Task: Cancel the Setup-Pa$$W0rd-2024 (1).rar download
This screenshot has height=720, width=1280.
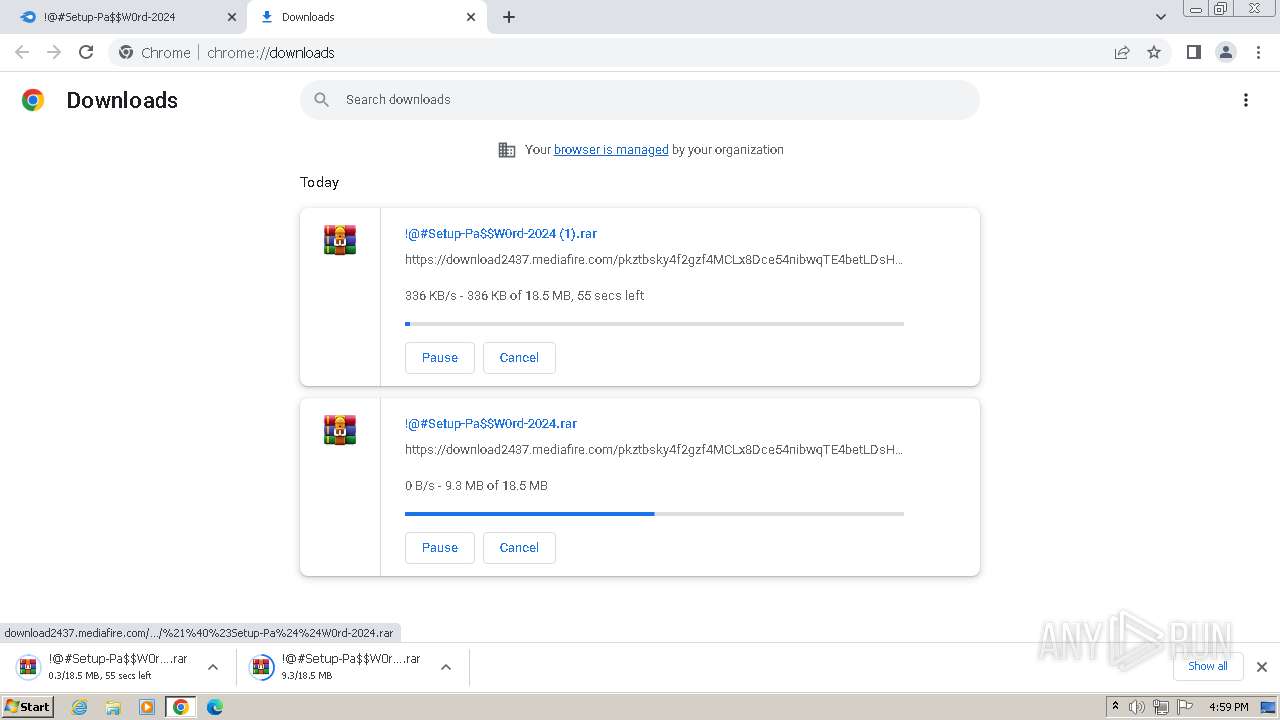Action: [x=519, y=358]
